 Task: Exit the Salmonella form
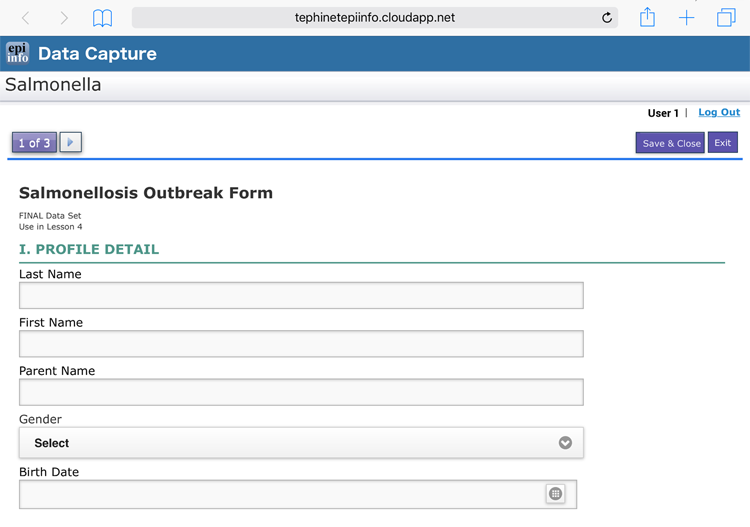[x=722, y=143]
